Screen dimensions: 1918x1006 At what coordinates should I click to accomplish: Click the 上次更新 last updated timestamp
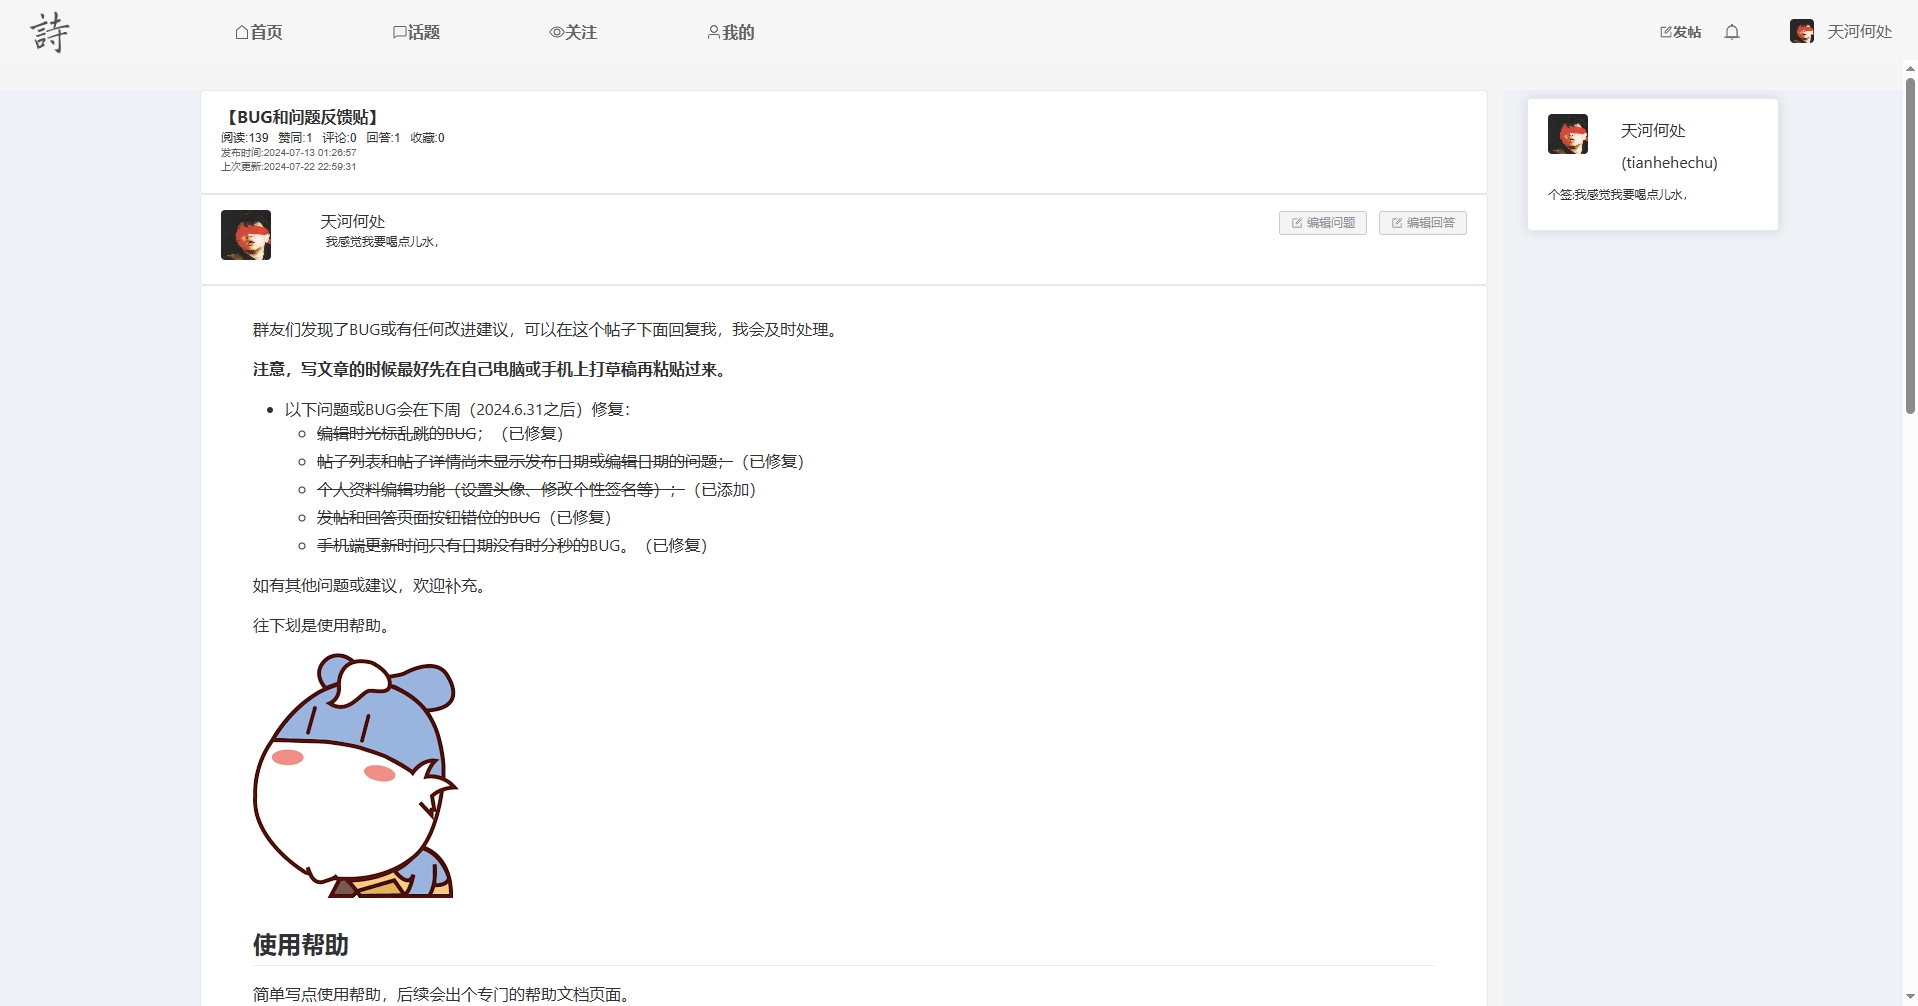click(x=289, y=167)
